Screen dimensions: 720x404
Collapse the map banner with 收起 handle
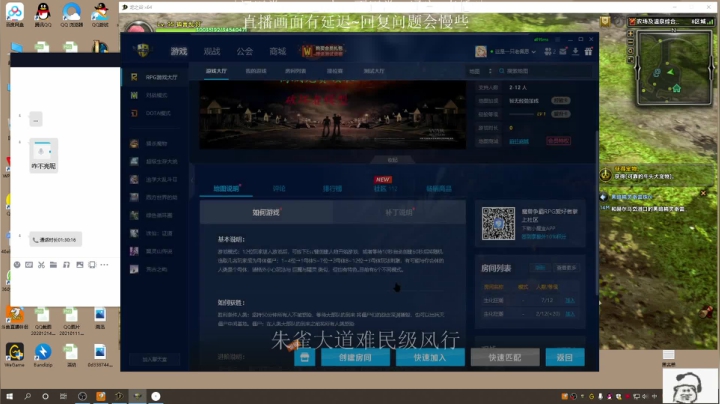(393, 160)
